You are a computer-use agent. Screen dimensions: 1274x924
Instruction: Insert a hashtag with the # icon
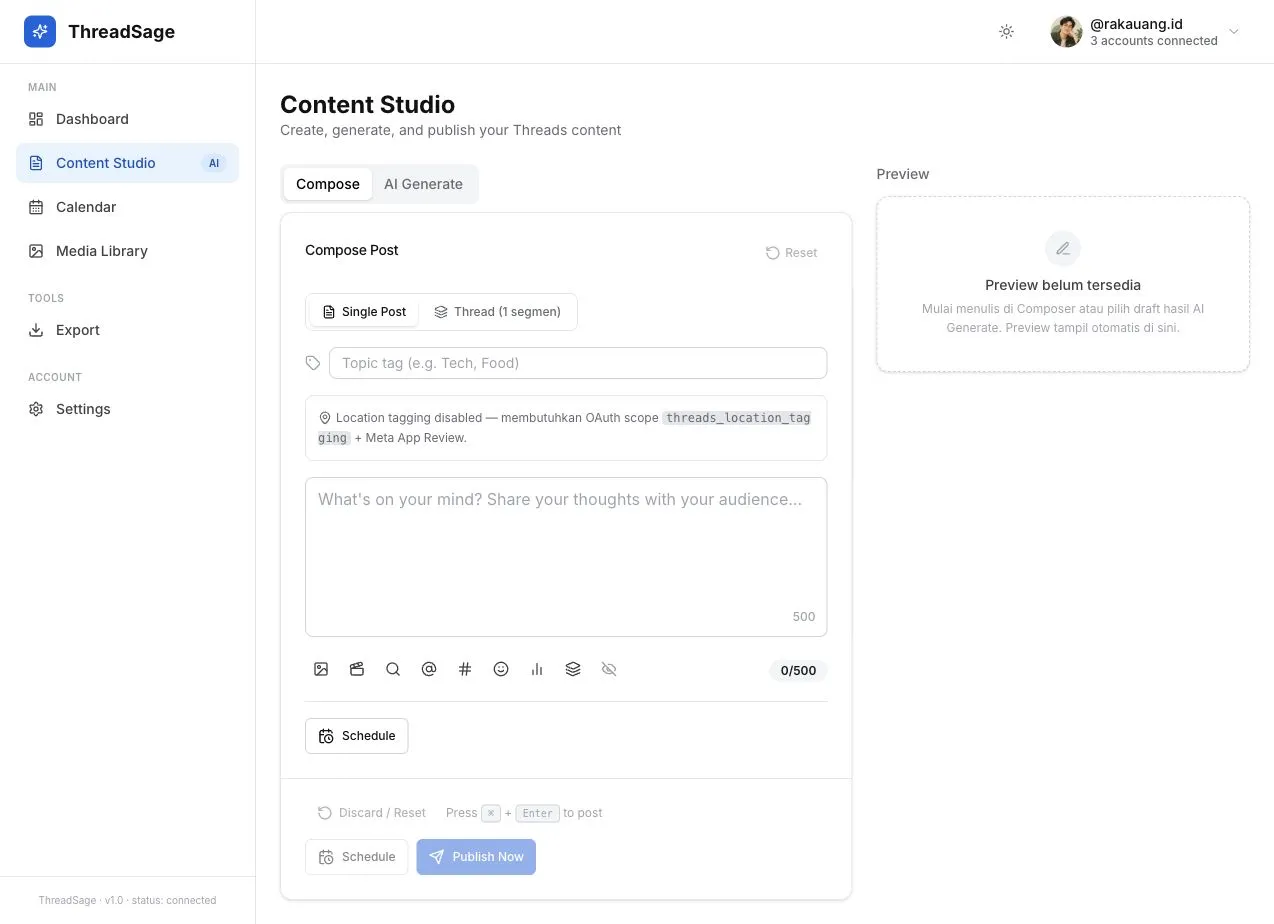click(465, 669)
